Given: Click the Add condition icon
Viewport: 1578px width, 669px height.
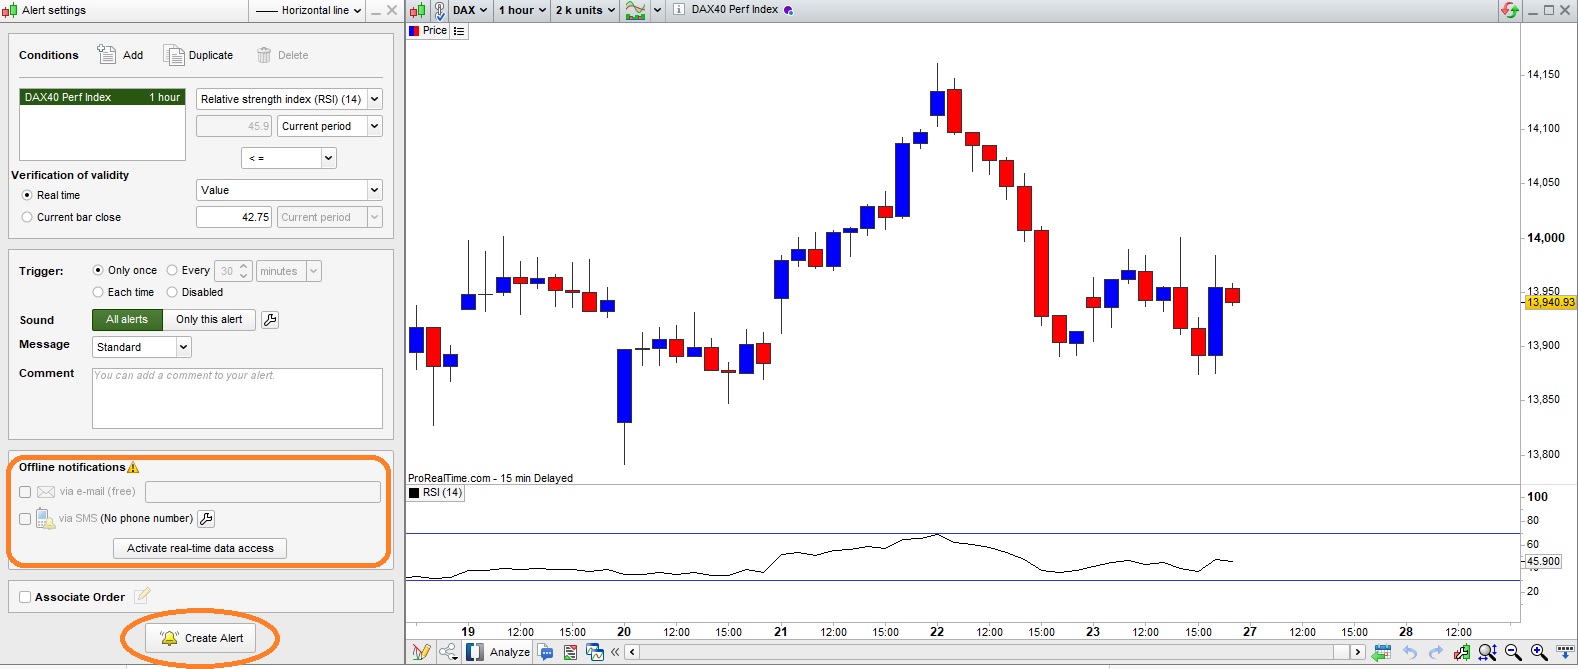Looking at the screenshot, I should [106, 54].
